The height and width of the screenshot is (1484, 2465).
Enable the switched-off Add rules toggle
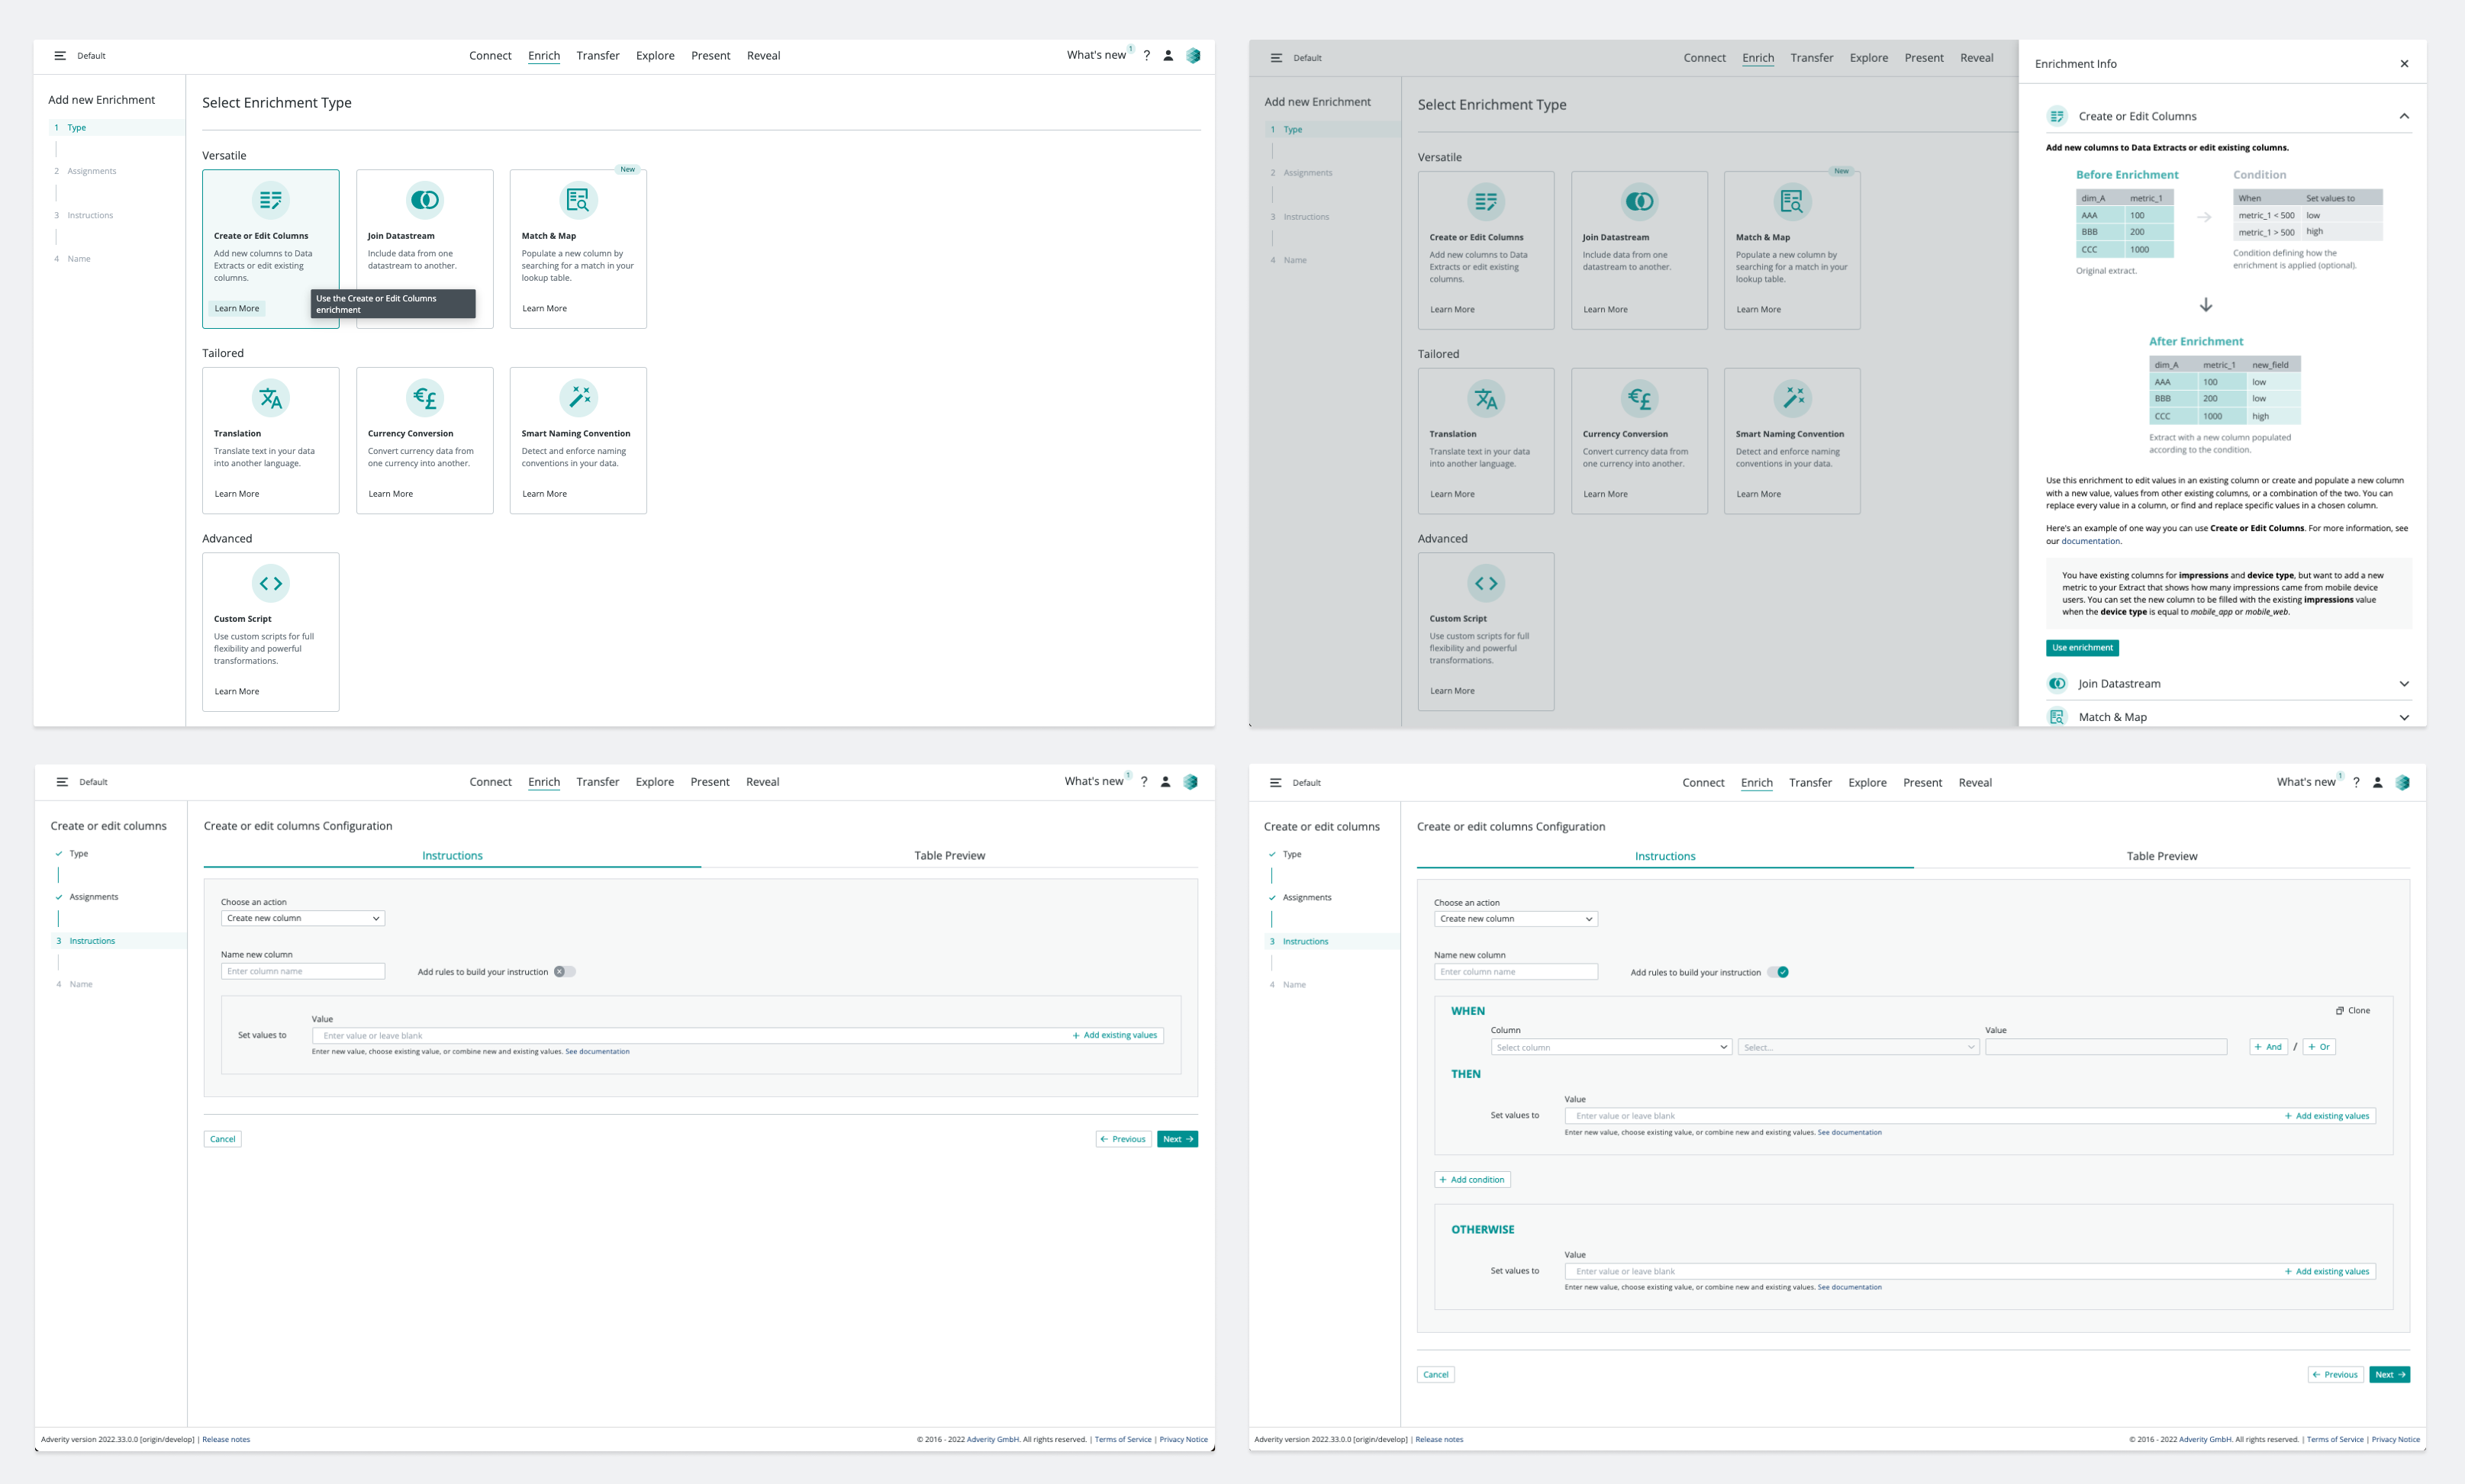[x=565, y=972]
